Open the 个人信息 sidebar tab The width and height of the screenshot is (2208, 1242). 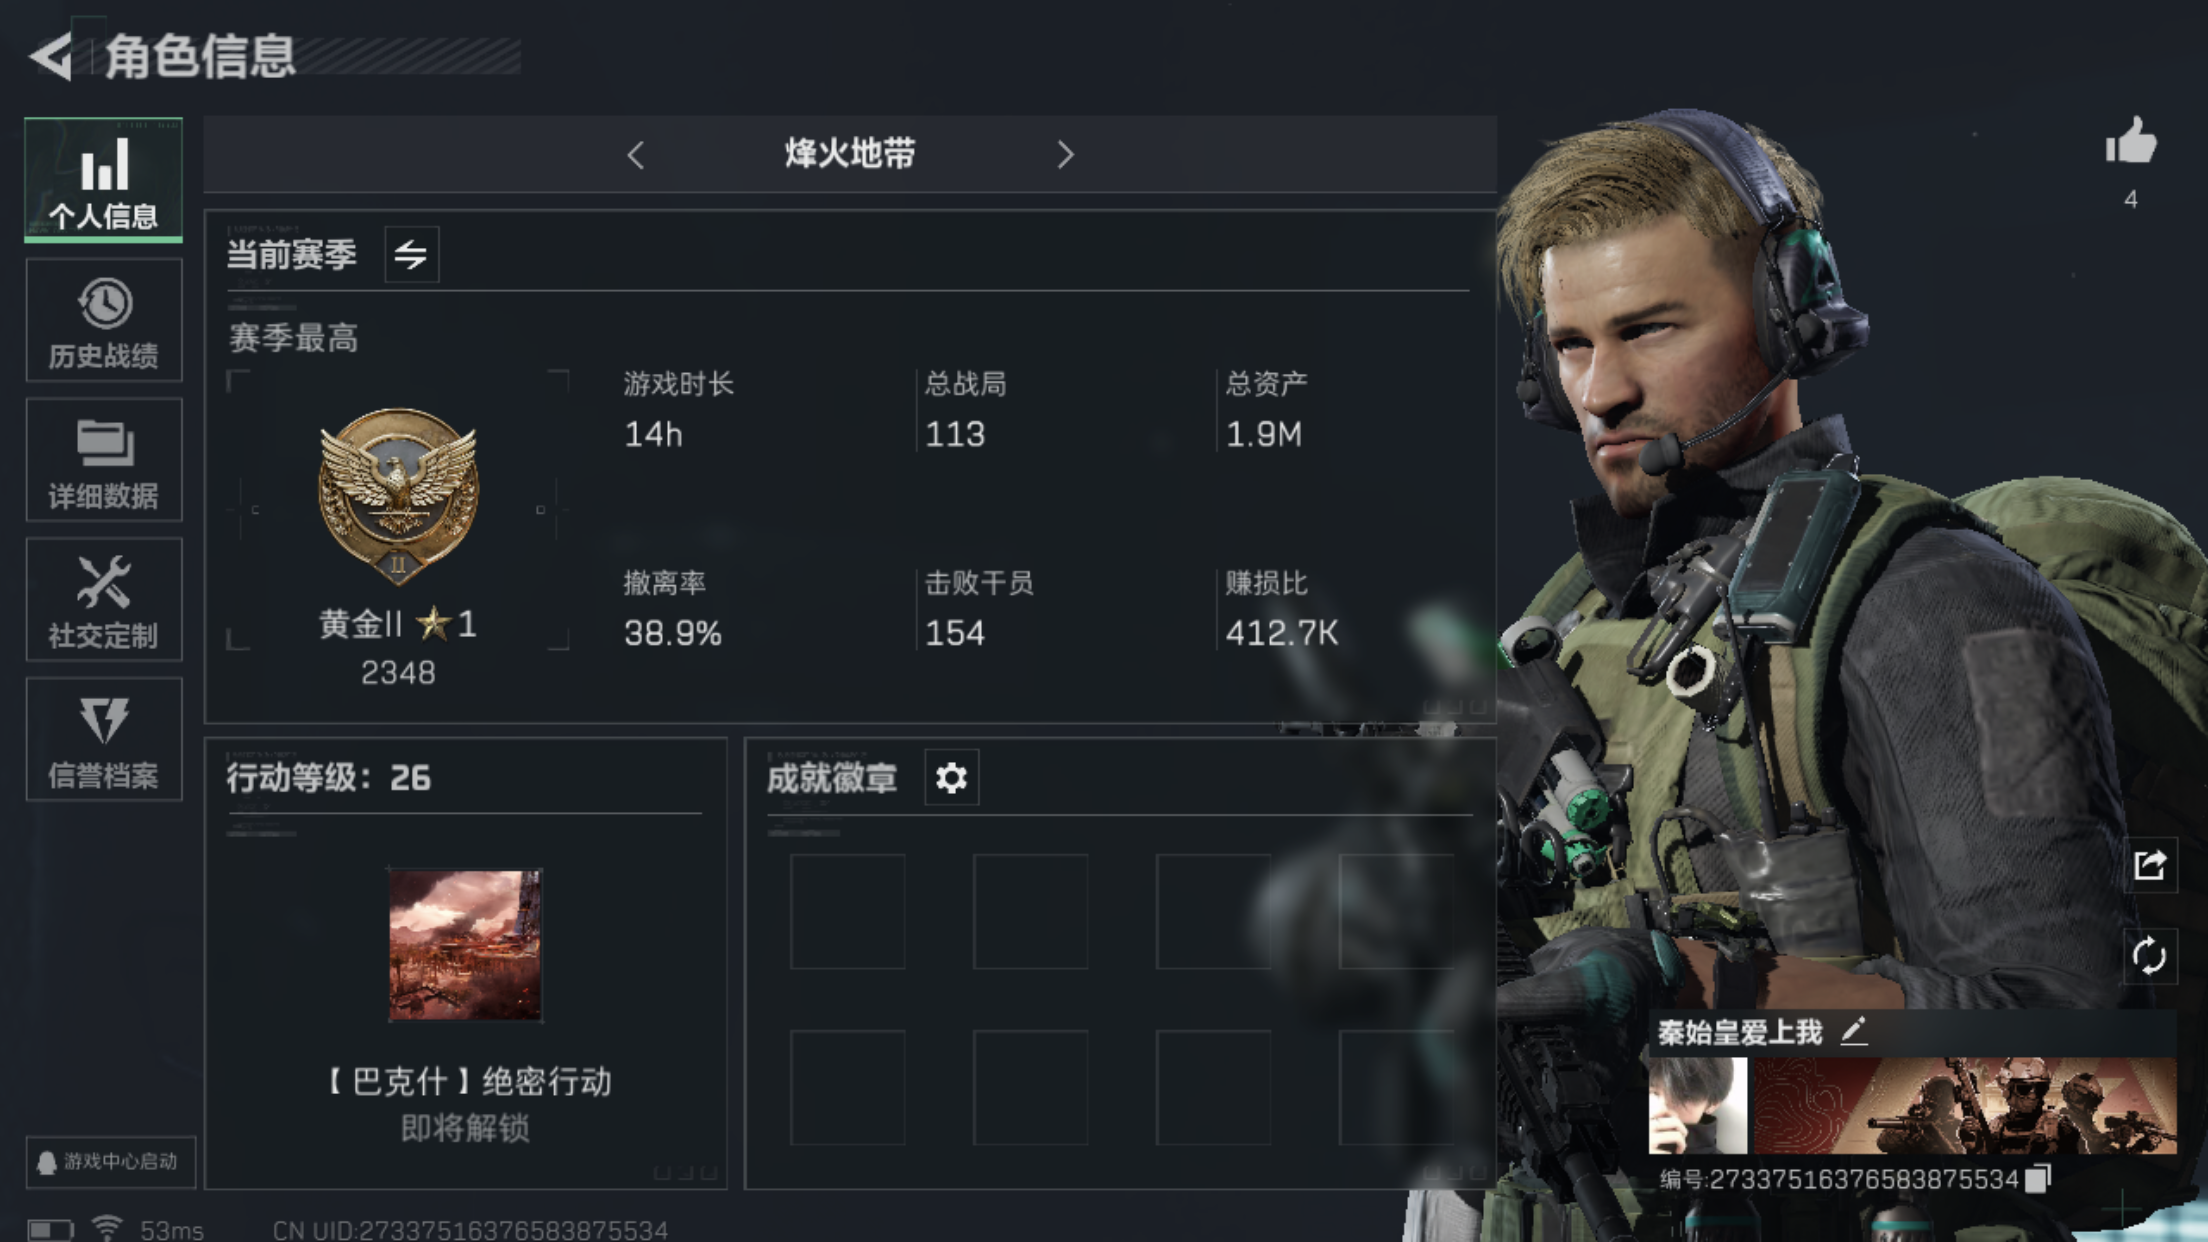pyautogui.click(x=103, y=180)
